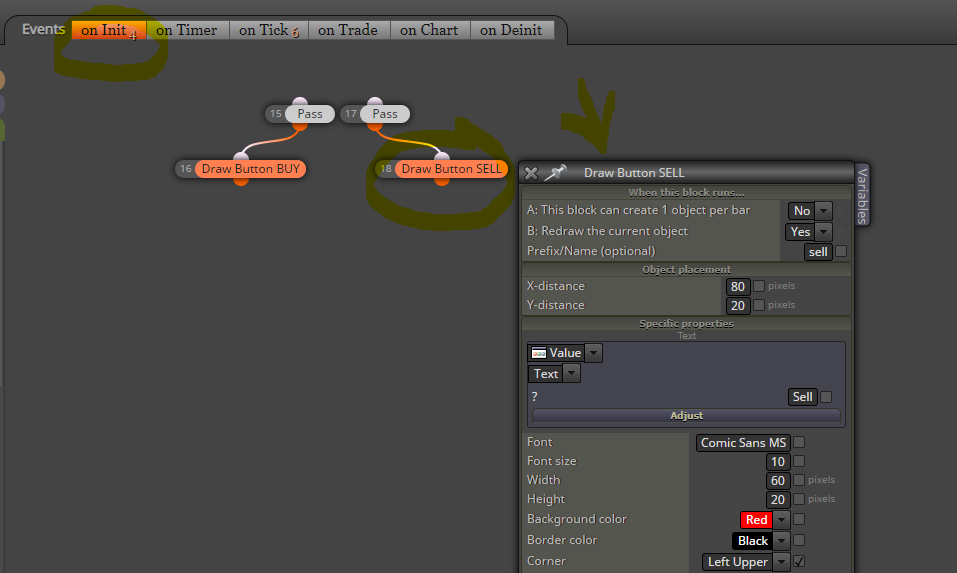957x573 pixels.
Task: Edit the Width value 60
Action: click(778, 481)
